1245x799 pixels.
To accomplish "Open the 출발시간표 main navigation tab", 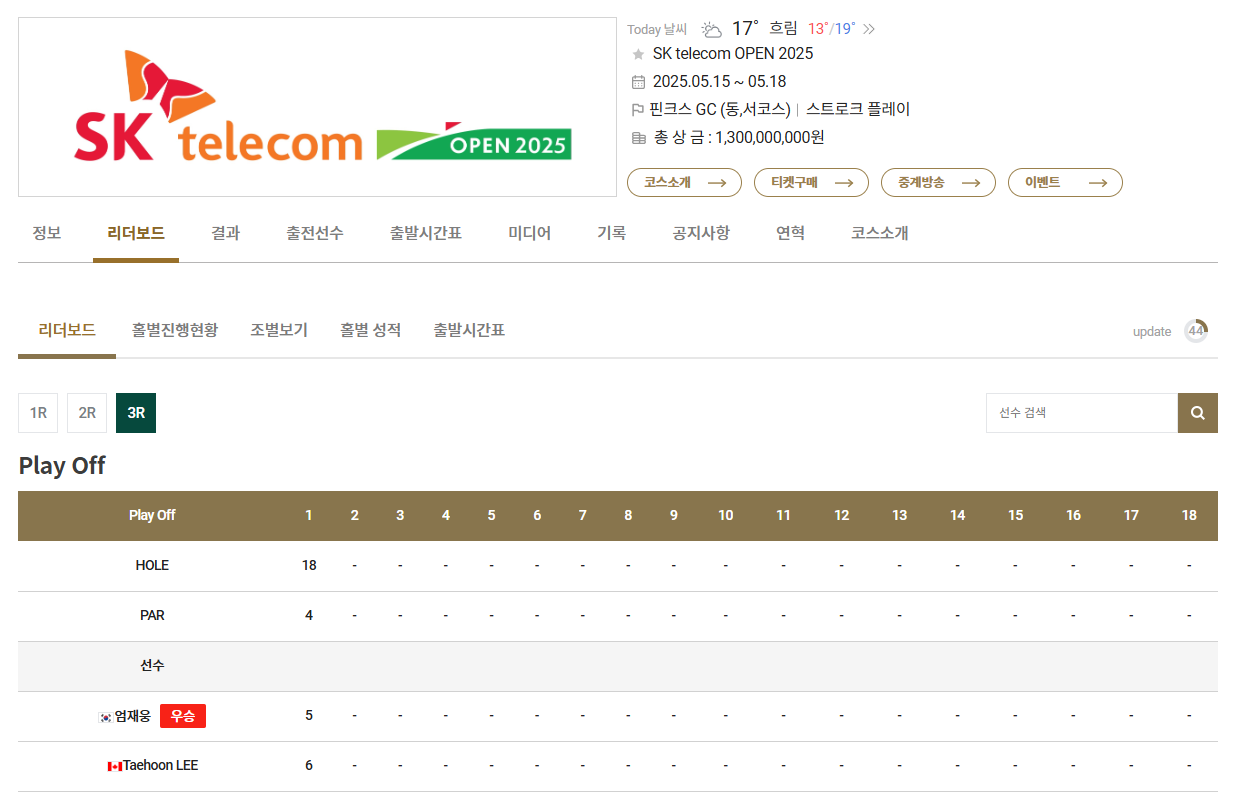I will tap(426, 233).
